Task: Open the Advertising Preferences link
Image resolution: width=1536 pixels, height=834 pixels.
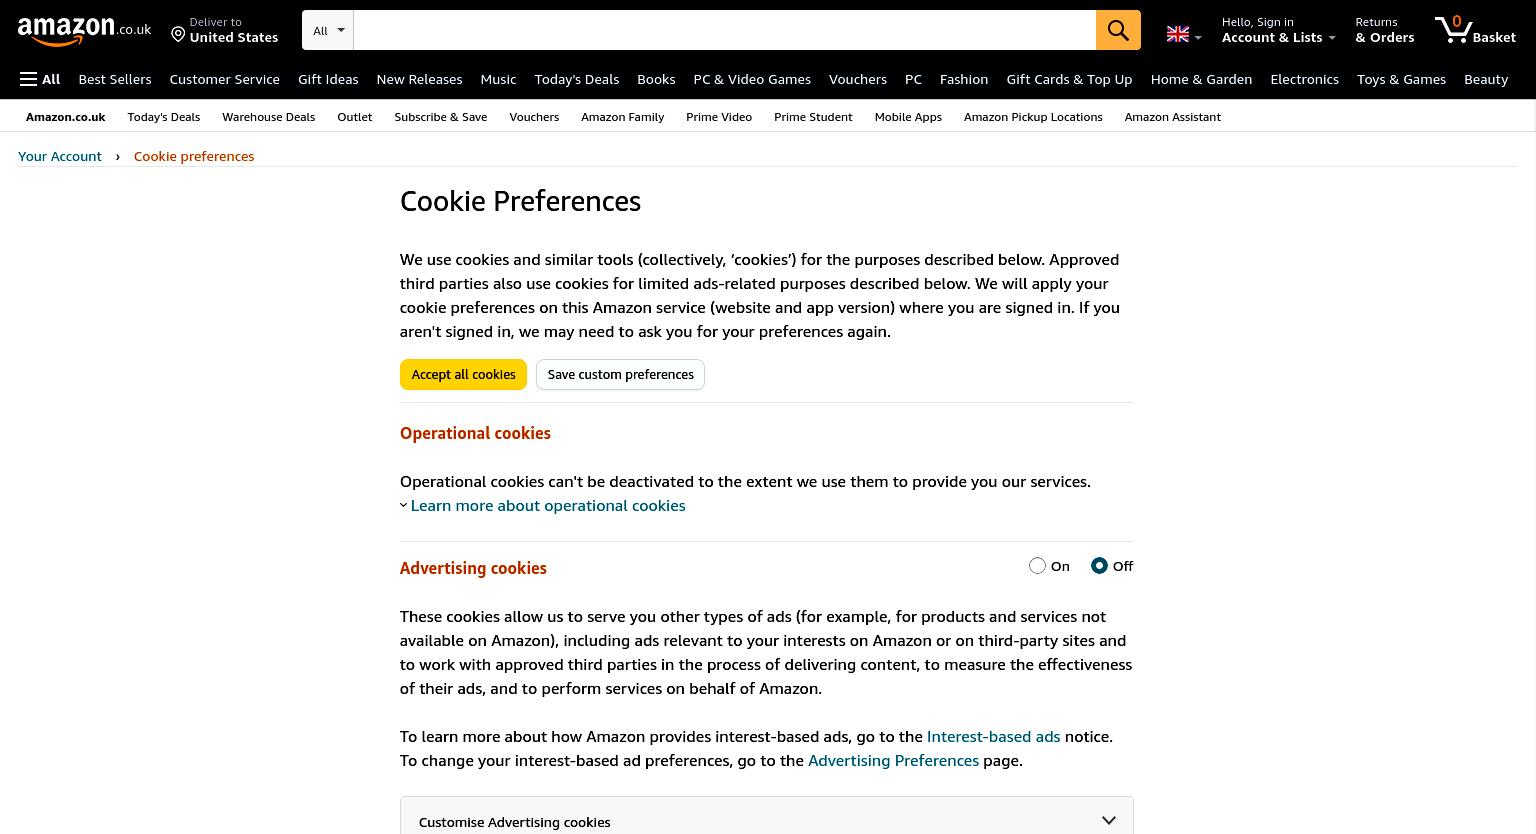Action: (893, 760)
